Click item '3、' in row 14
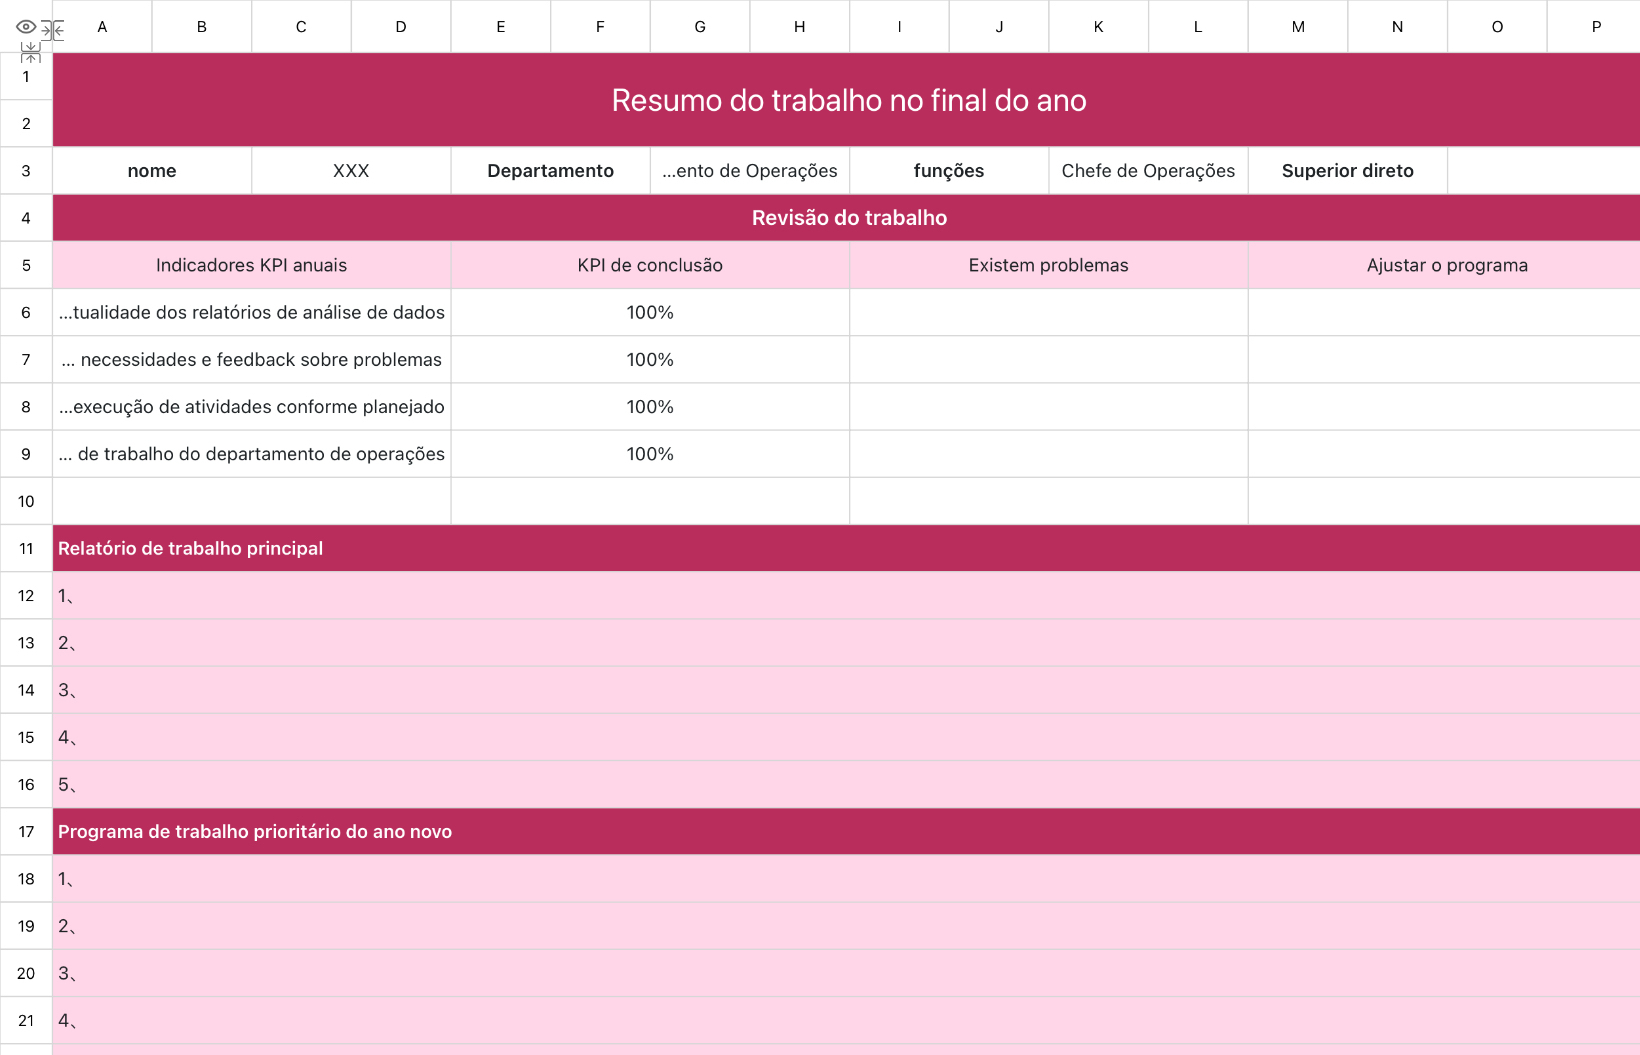The width and height of the screenshot is (1640, 1055). pos(846,690)
